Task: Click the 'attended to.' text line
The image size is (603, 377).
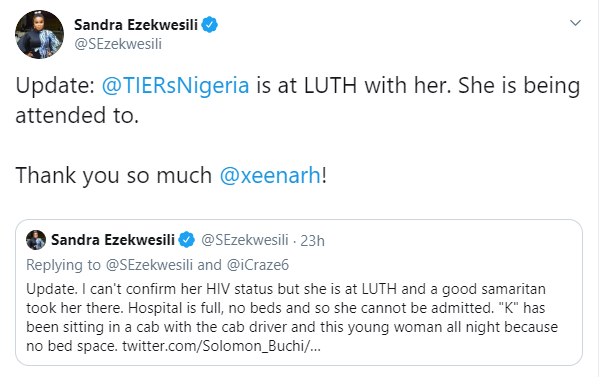Action: (x=77, y=115)
